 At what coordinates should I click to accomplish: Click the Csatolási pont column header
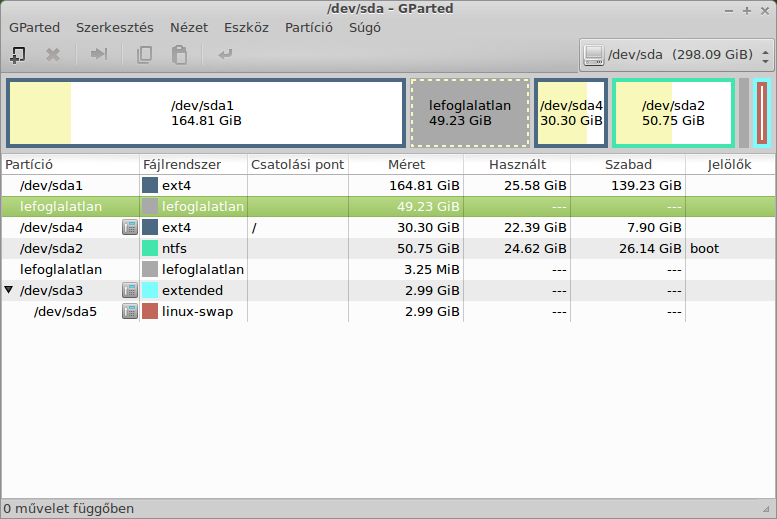point(298,165)
